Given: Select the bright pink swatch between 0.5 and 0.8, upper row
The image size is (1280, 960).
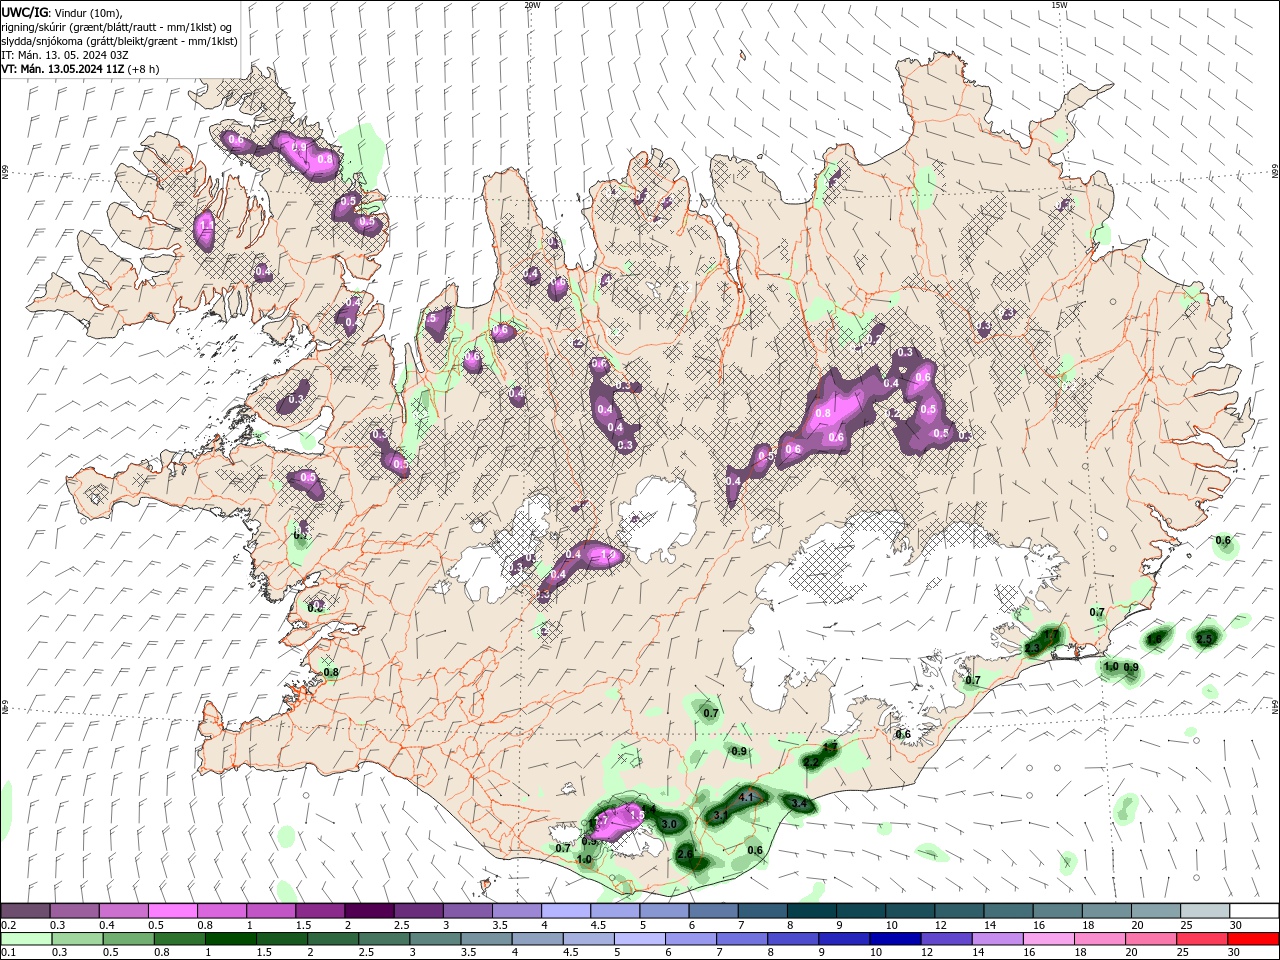Looking at the screenshot, I should tap(172, 911).
